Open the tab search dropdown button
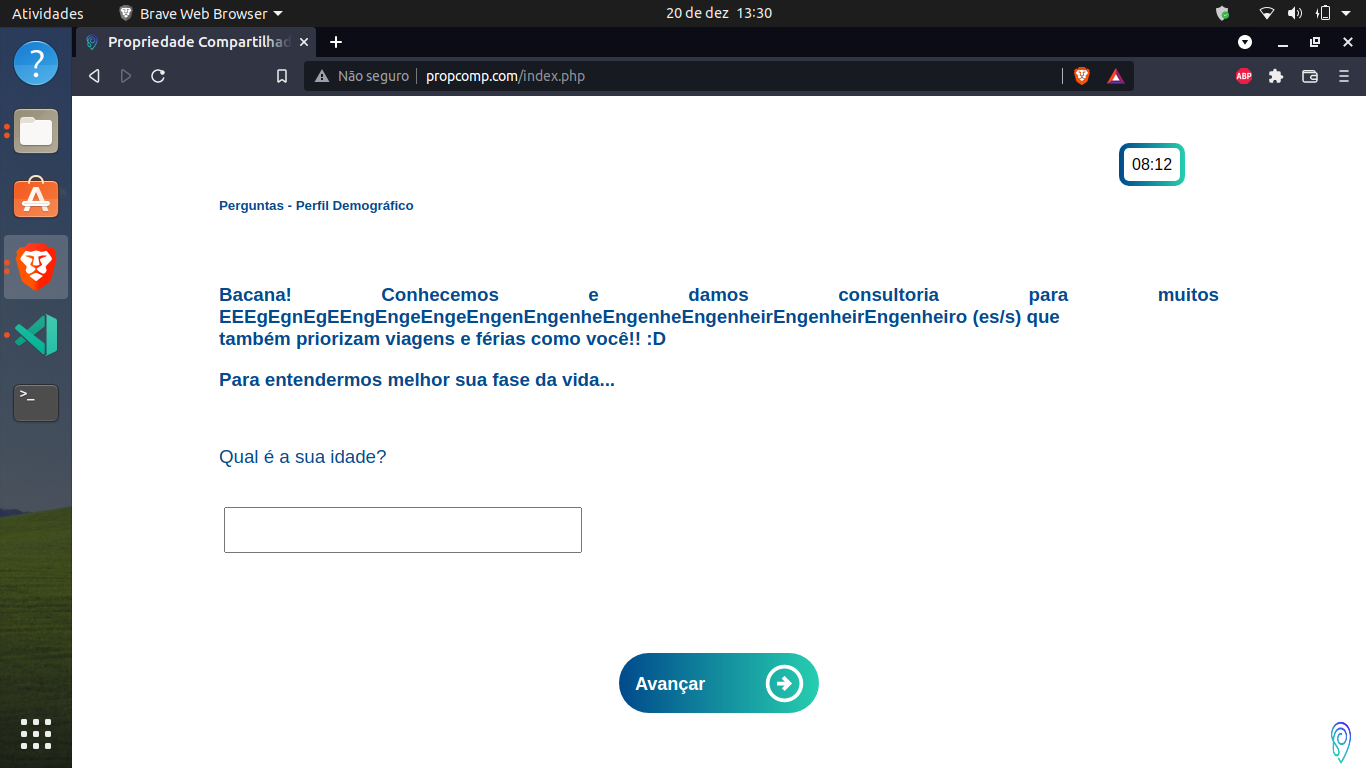This screenshot has width=1366, height=768. tap(1245, 42)
